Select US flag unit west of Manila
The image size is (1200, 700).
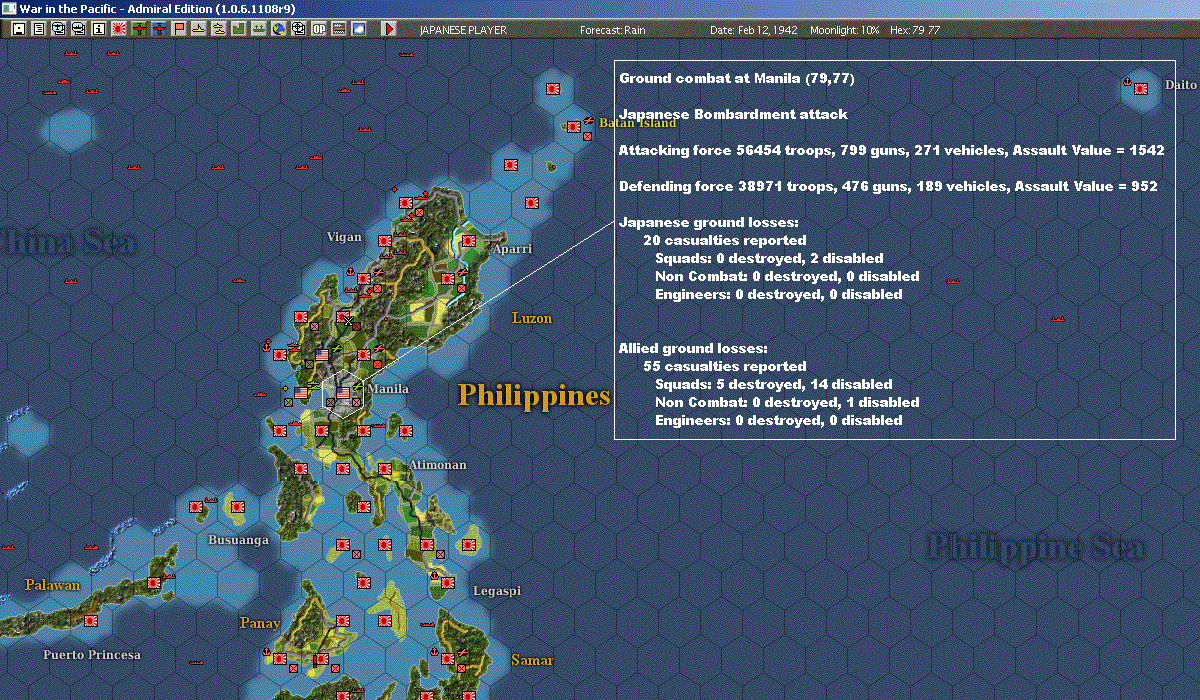coord(301,394)
